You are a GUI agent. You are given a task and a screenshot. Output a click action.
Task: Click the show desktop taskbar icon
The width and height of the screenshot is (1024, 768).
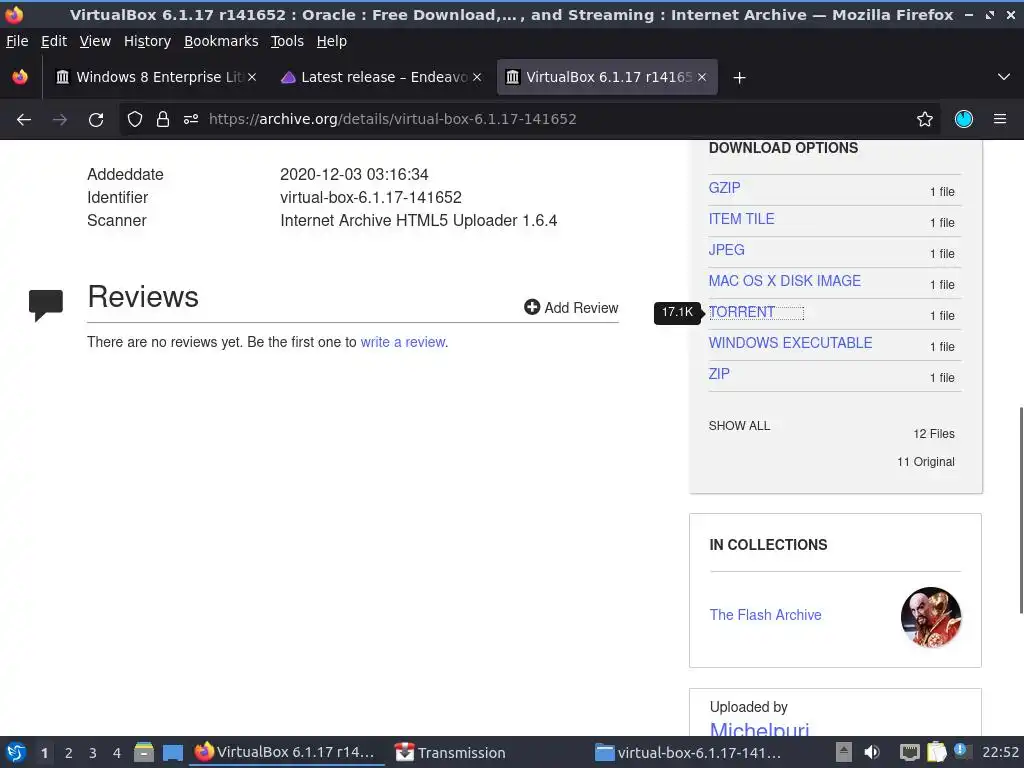[172, 753]
